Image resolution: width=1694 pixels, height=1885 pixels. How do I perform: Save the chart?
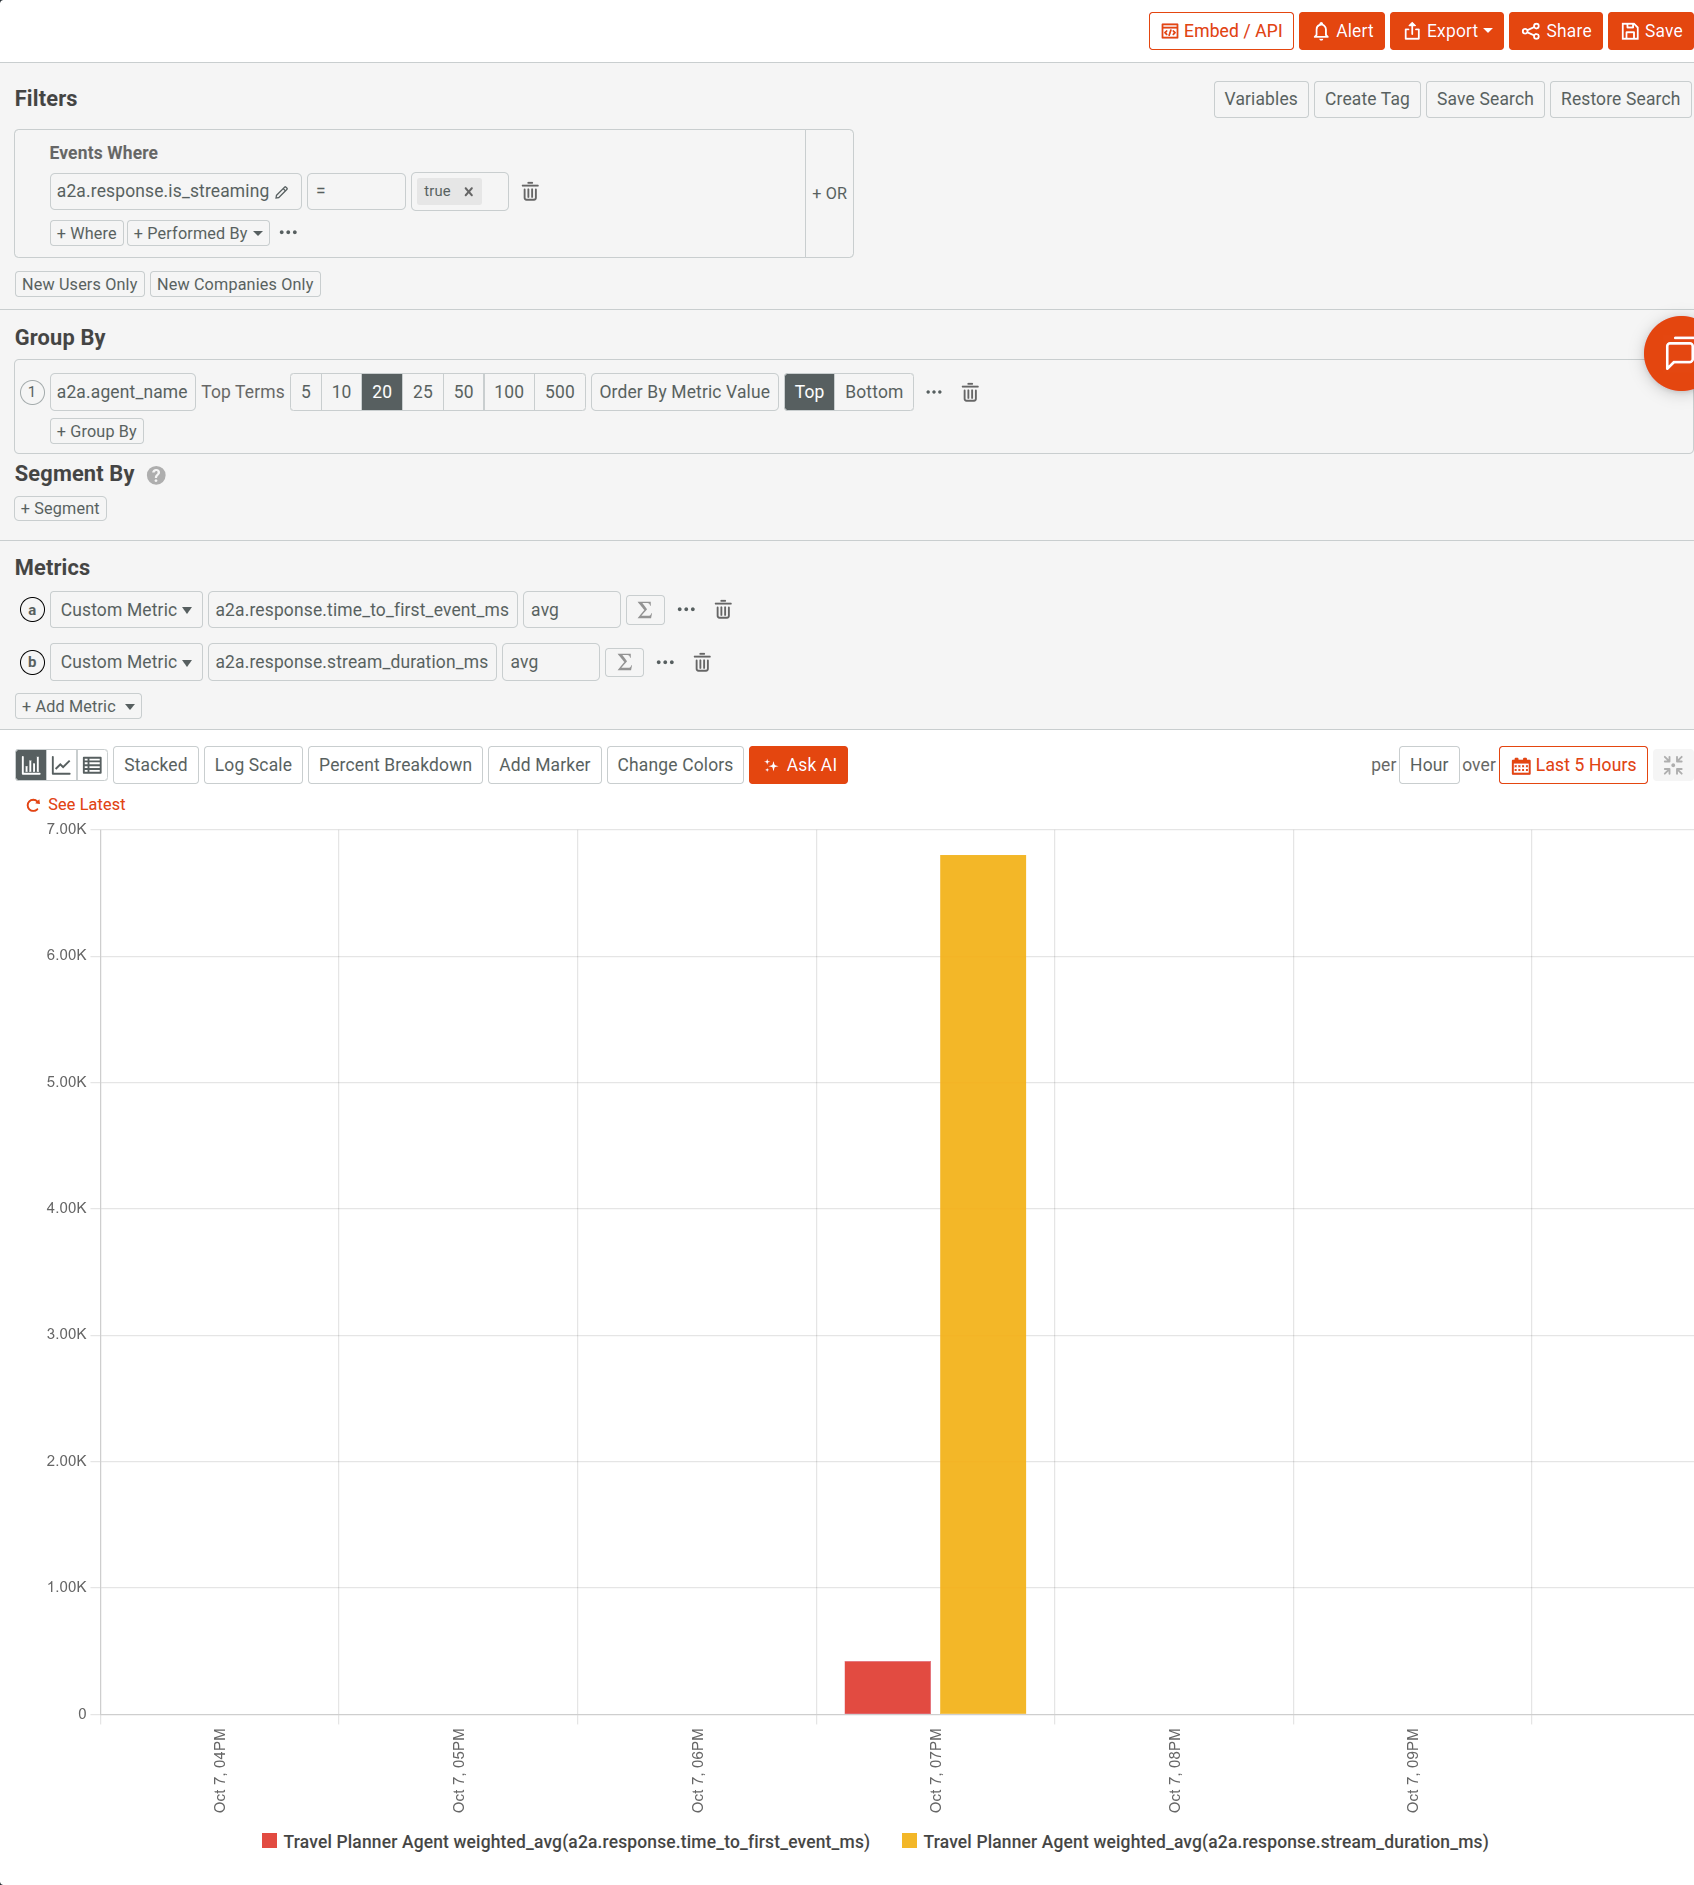(1650, 31)
